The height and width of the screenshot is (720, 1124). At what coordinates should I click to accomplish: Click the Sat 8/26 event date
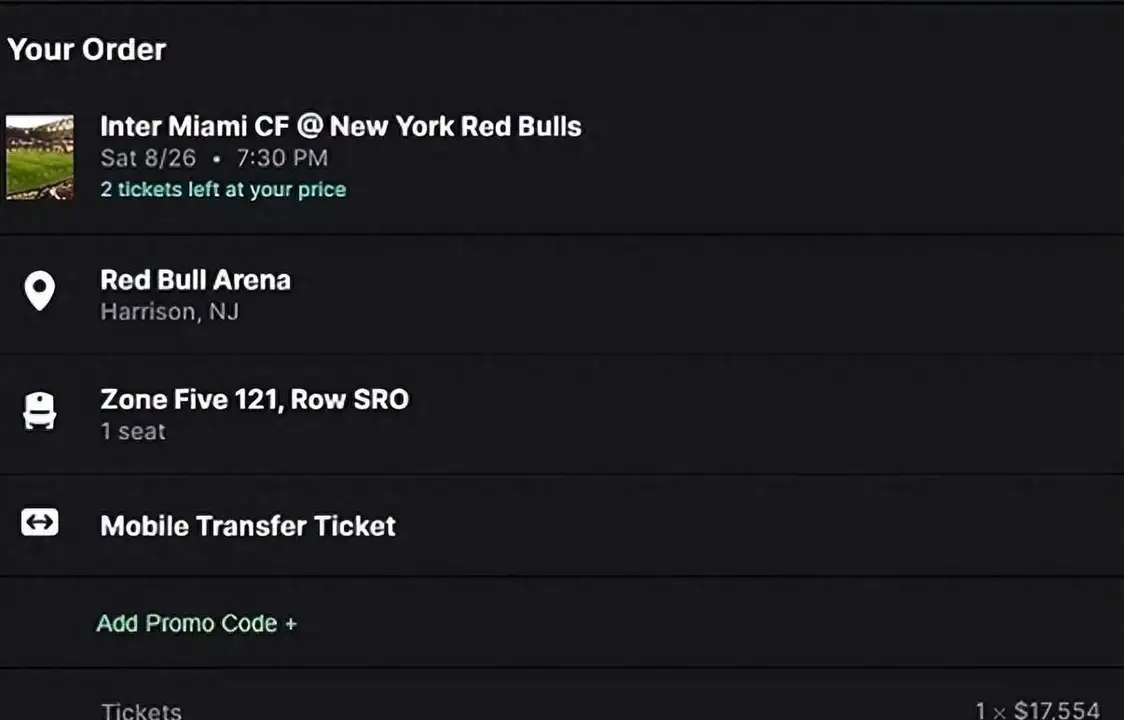148,158
